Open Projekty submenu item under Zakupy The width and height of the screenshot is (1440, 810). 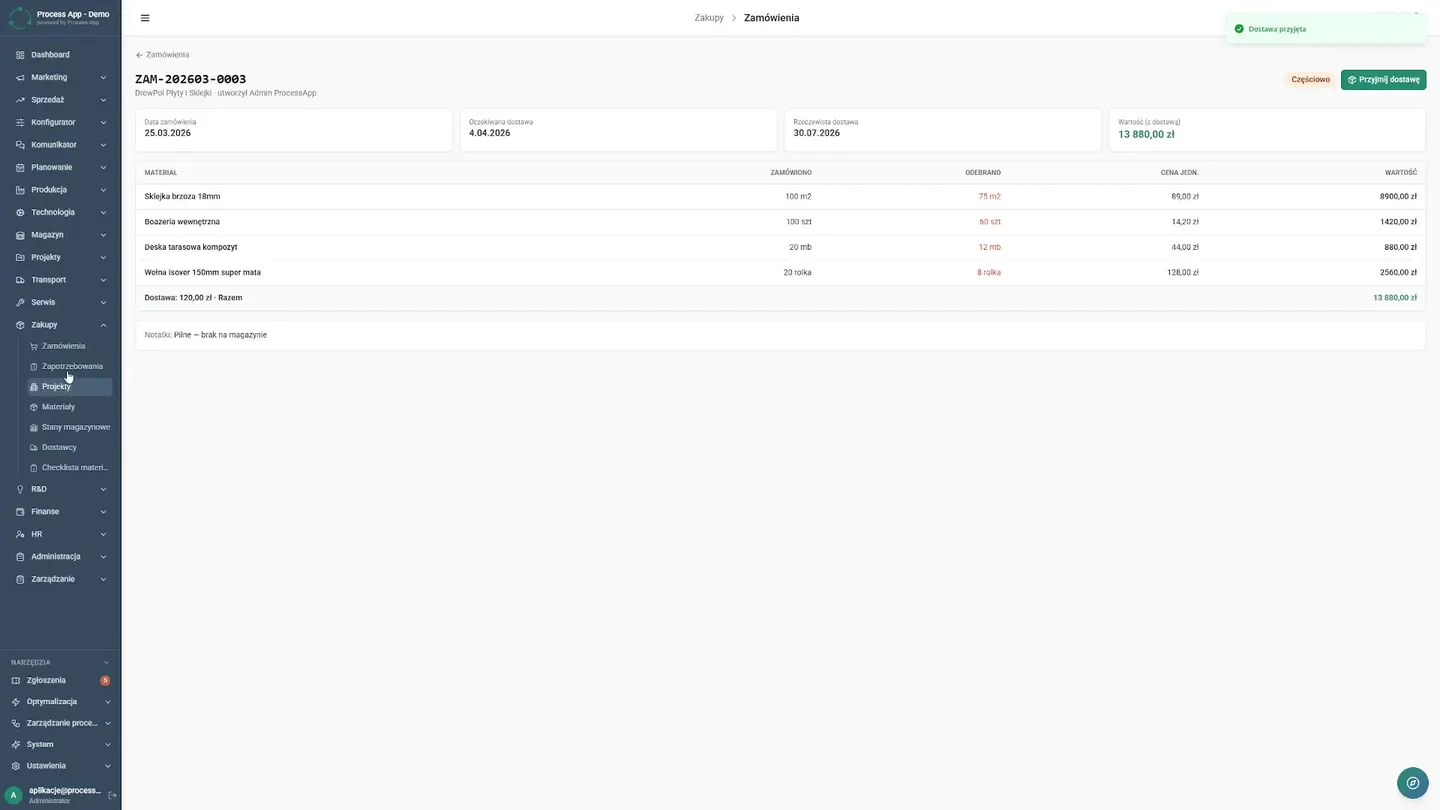pos(69,386)
